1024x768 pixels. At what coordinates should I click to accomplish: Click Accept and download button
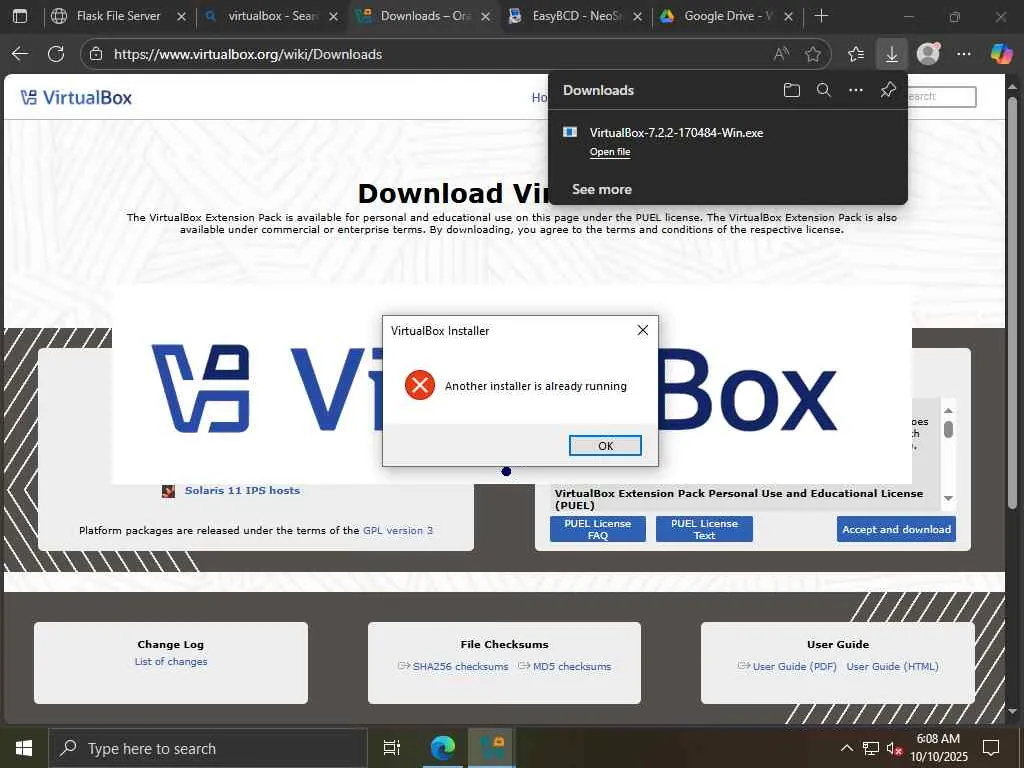click(896, 529)
